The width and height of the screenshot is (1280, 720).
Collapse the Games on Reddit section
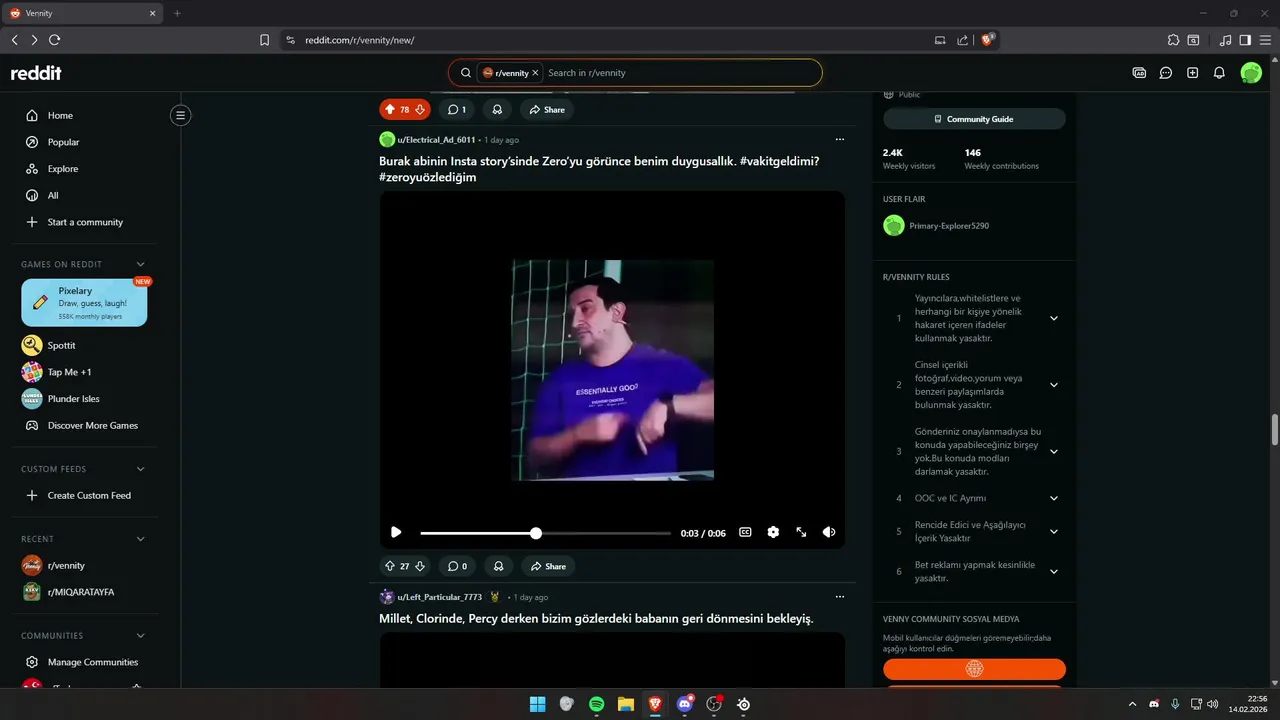click(140, 264)
